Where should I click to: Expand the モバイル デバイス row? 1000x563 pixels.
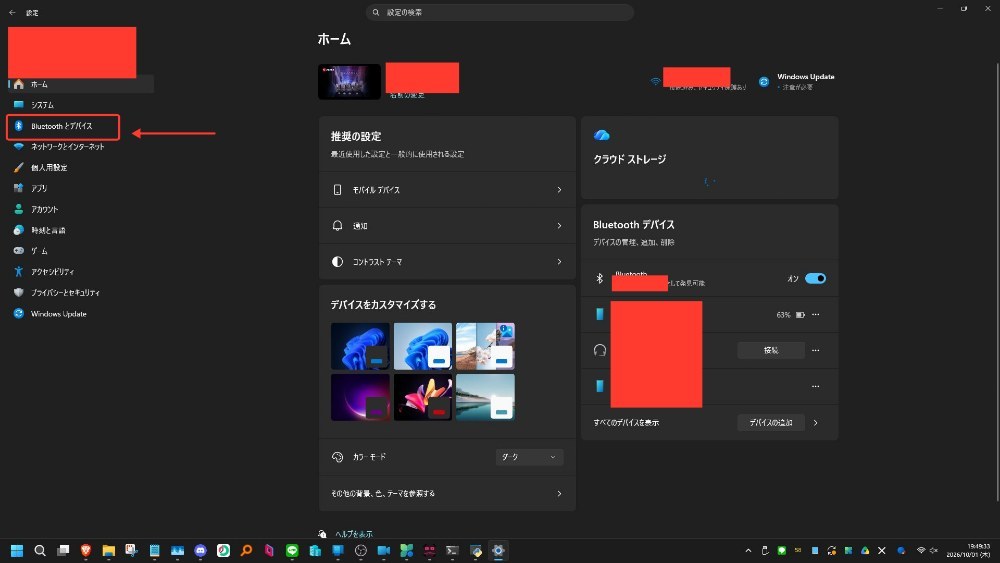[447, 190]
